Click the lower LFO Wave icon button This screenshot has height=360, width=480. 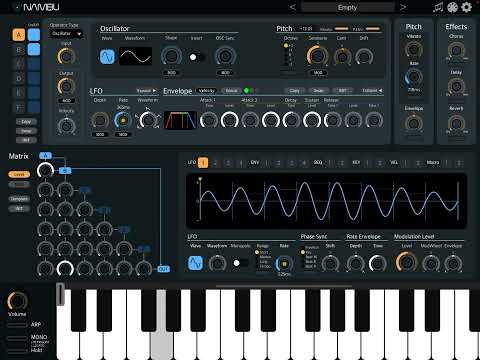[195, 263]
